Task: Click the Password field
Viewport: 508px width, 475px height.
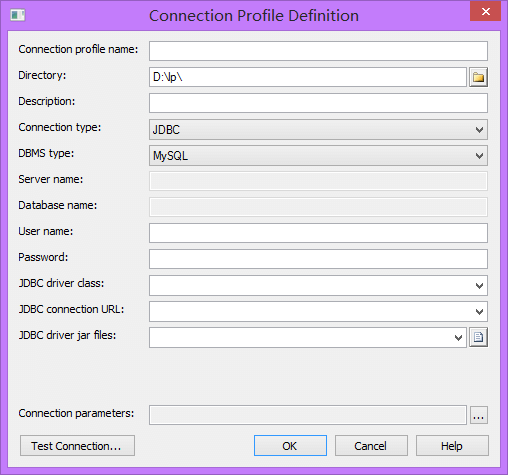Action: pyautogui.click(x=318, y=259)
